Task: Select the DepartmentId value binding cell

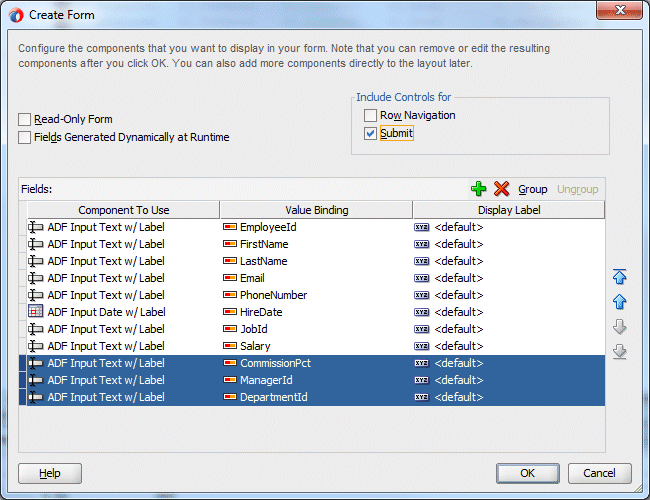Action: (317, 397)
